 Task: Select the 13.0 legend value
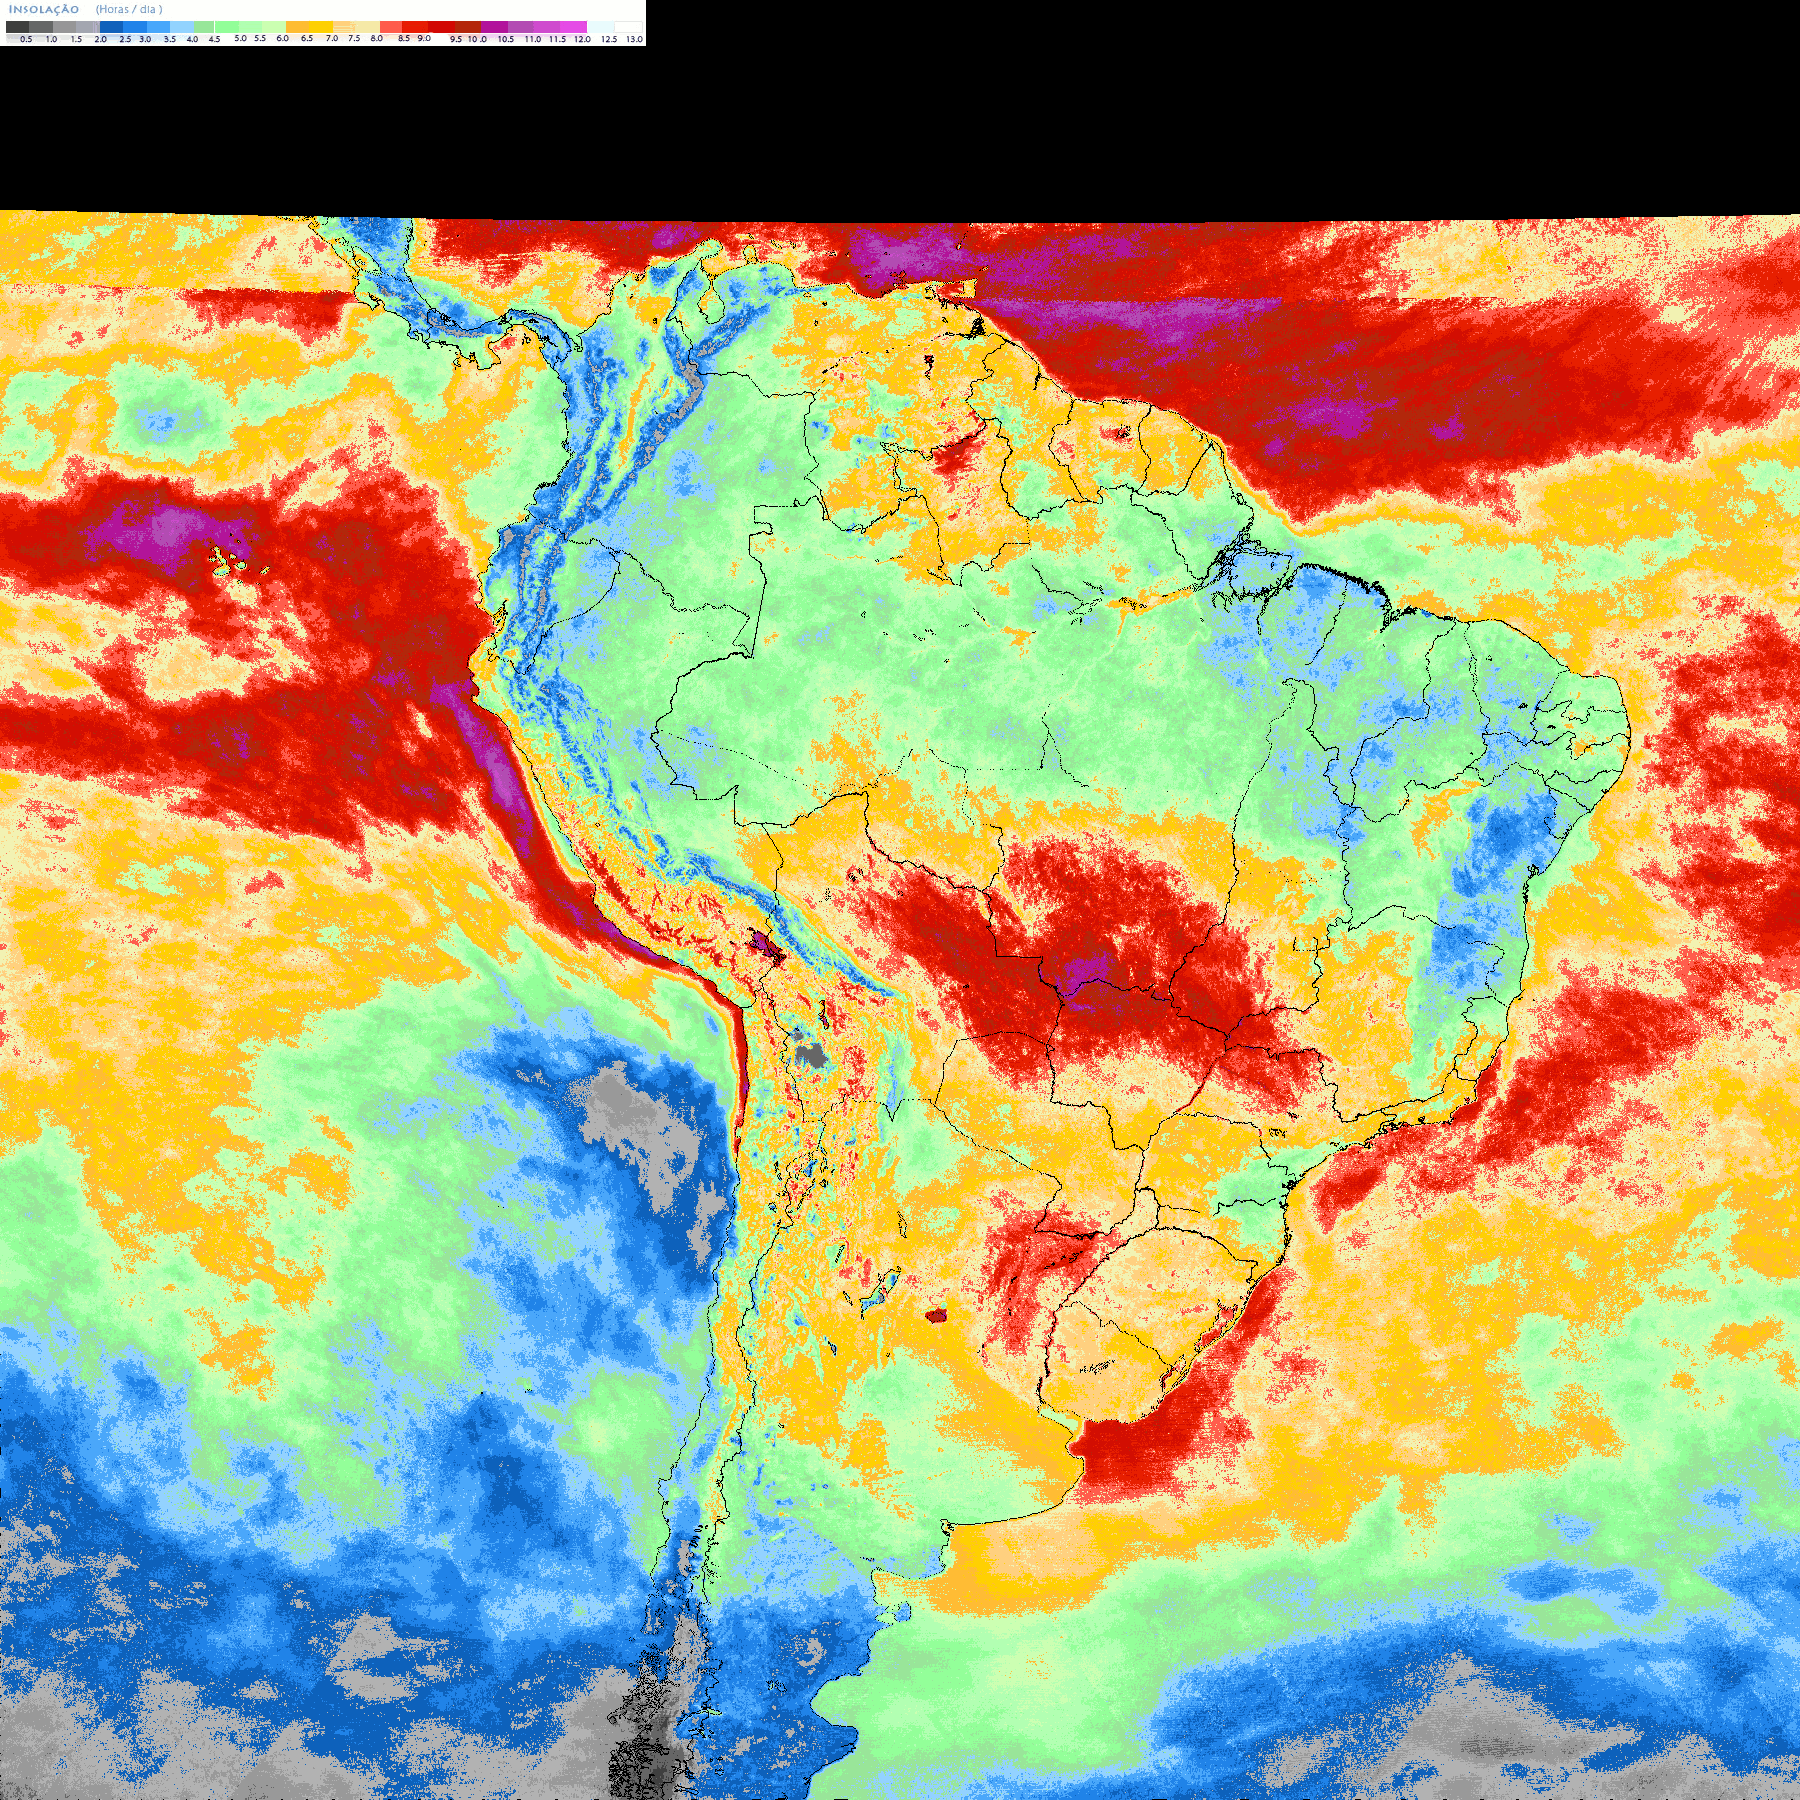(634, 39)
